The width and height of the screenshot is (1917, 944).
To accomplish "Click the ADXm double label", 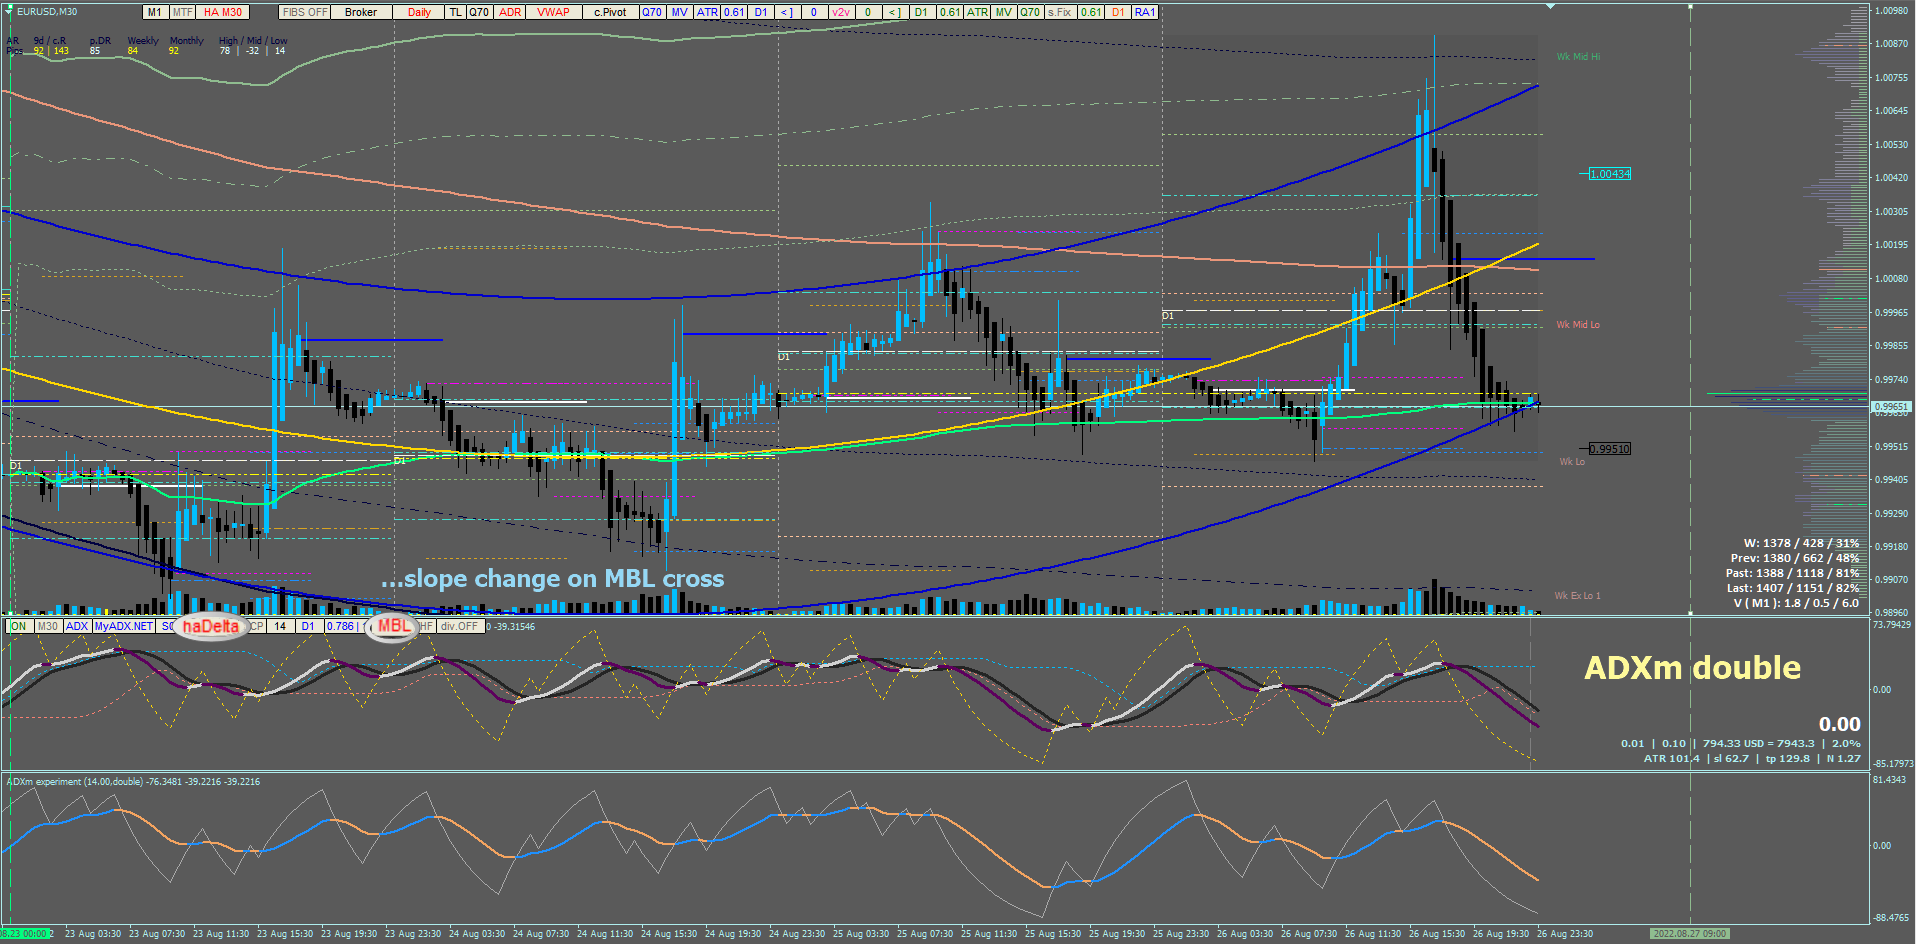I will pyautogui.click(x=1692, y=668).
